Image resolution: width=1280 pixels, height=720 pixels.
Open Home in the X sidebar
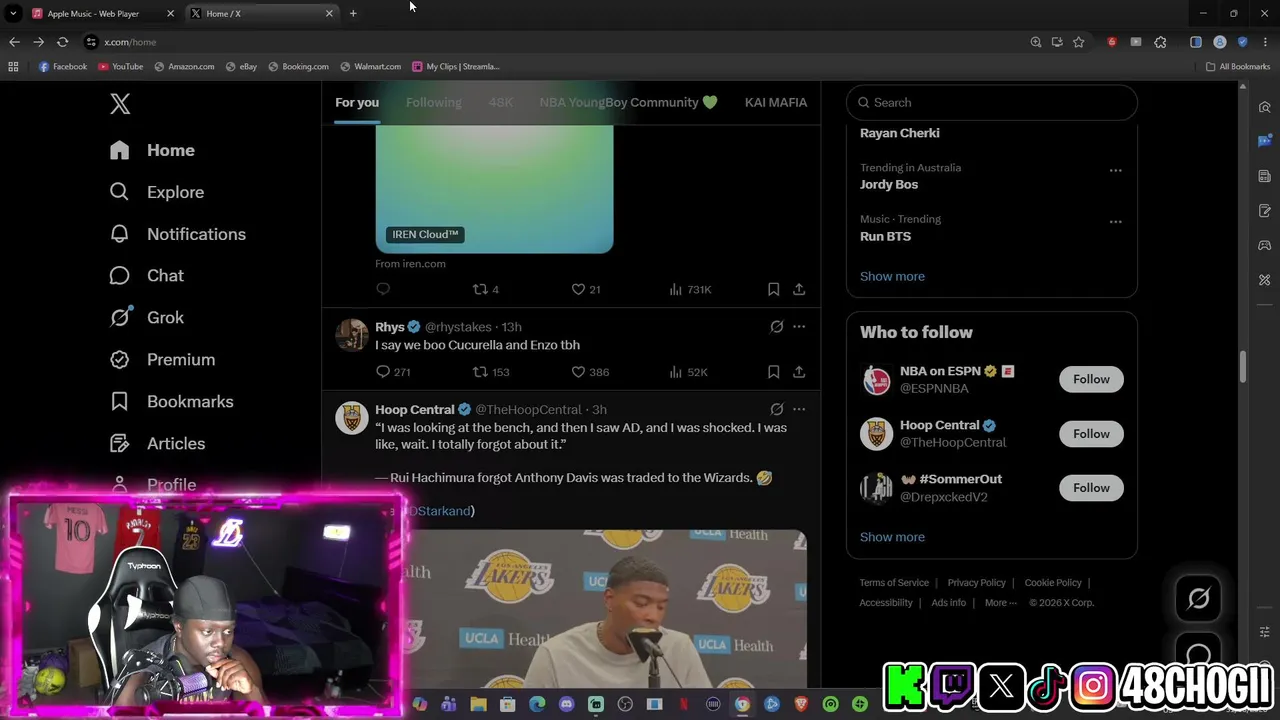(x=152, y=150)
